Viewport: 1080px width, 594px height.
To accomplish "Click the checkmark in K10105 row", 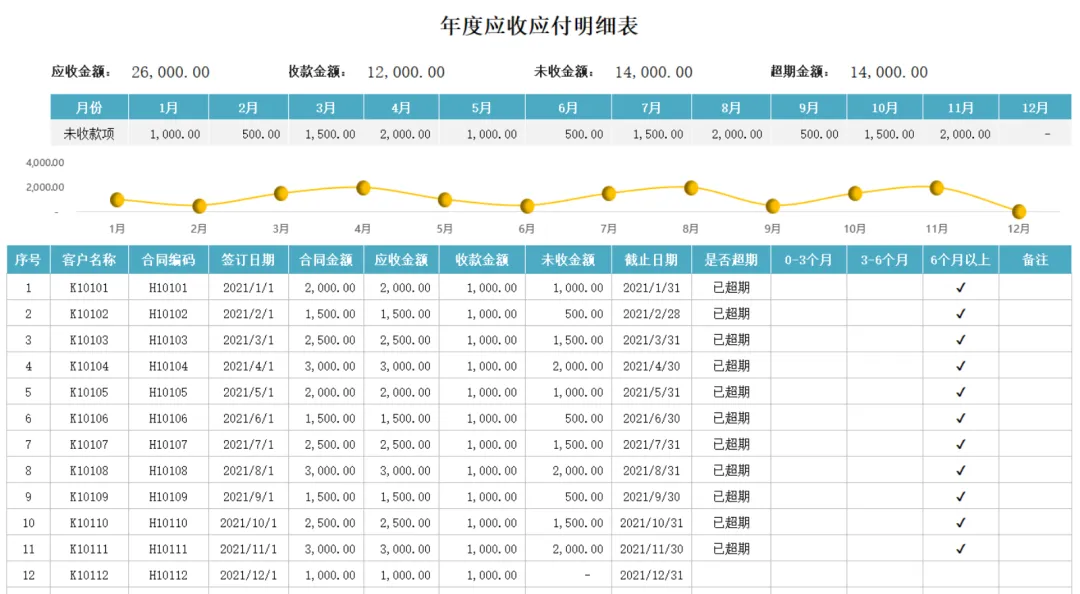I will coord(961,392).
